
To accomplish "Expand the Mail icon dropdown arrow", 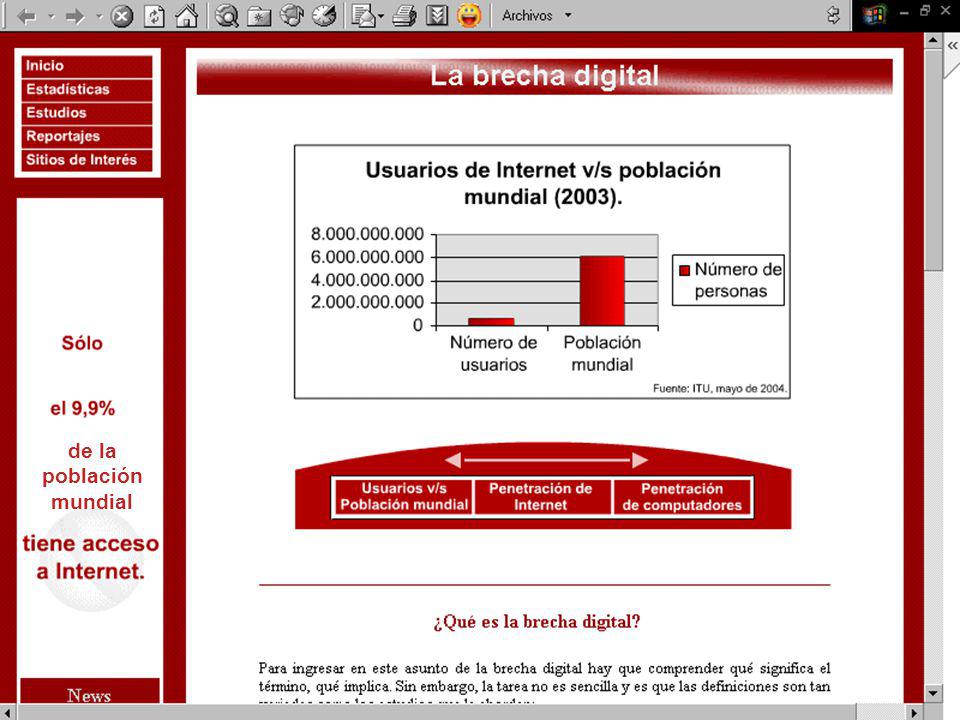I will (x=381, y=17).
